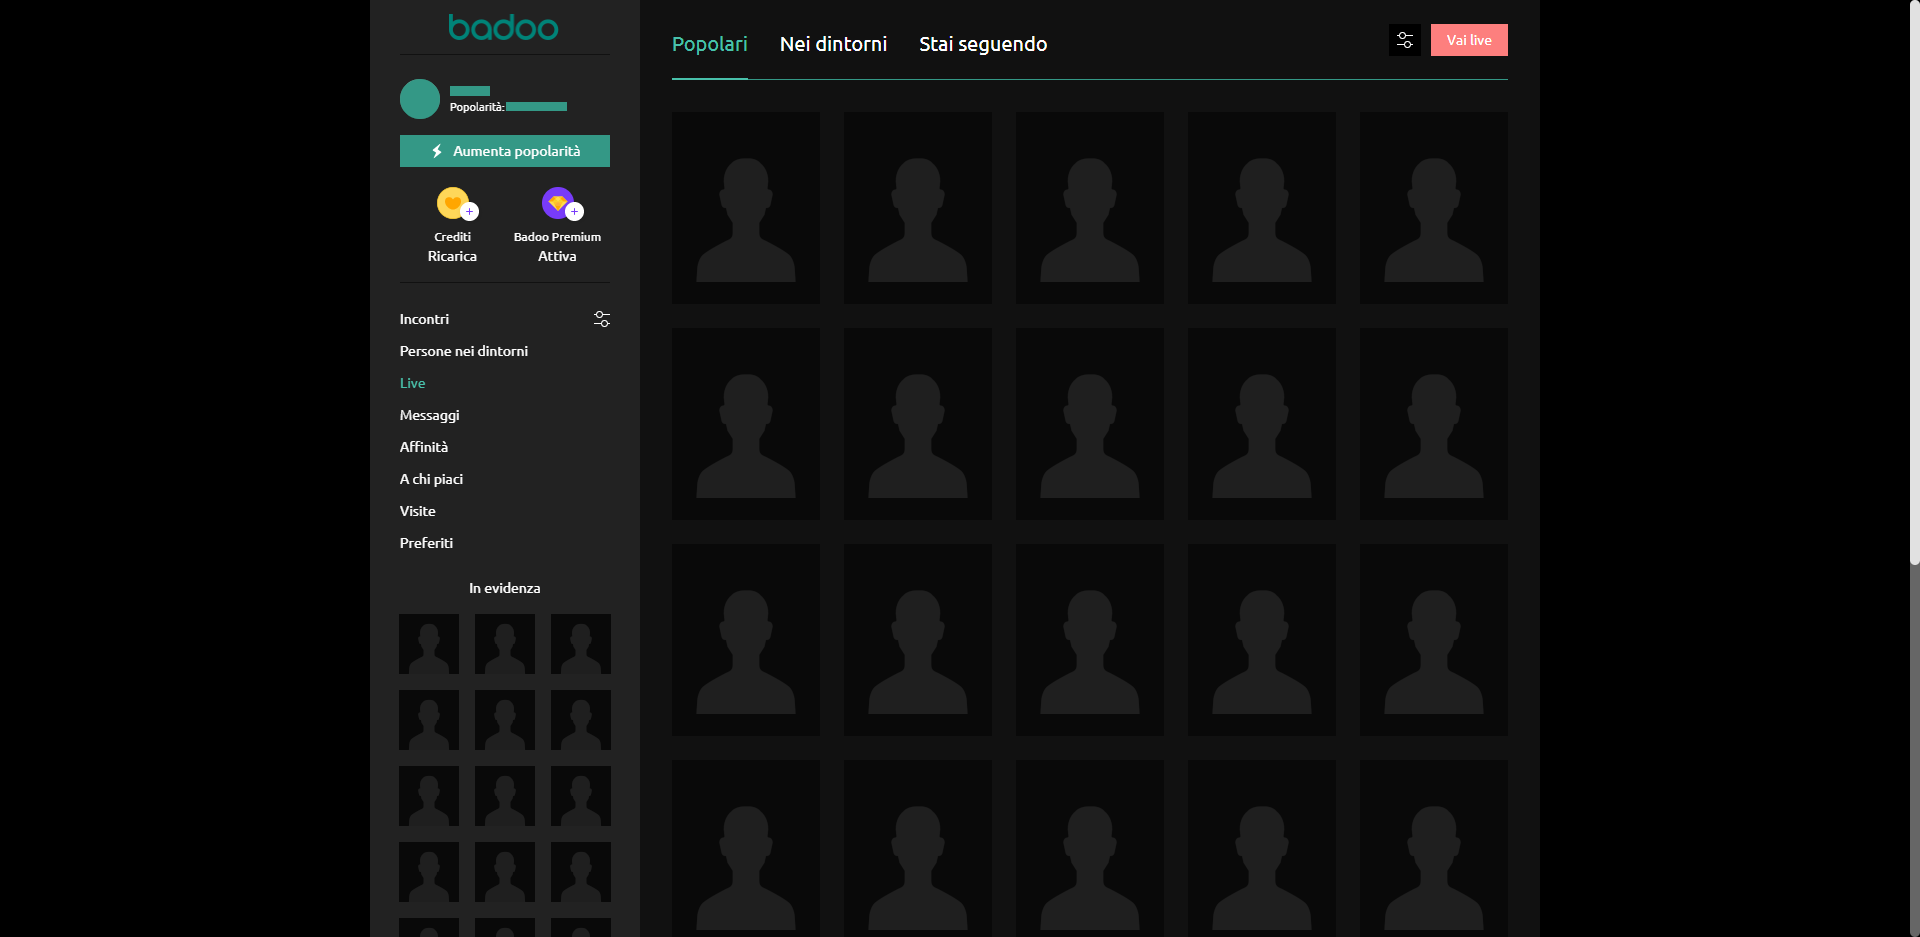
Task: Open the Incontri preferences sliders icon
Action: (601, 318)
